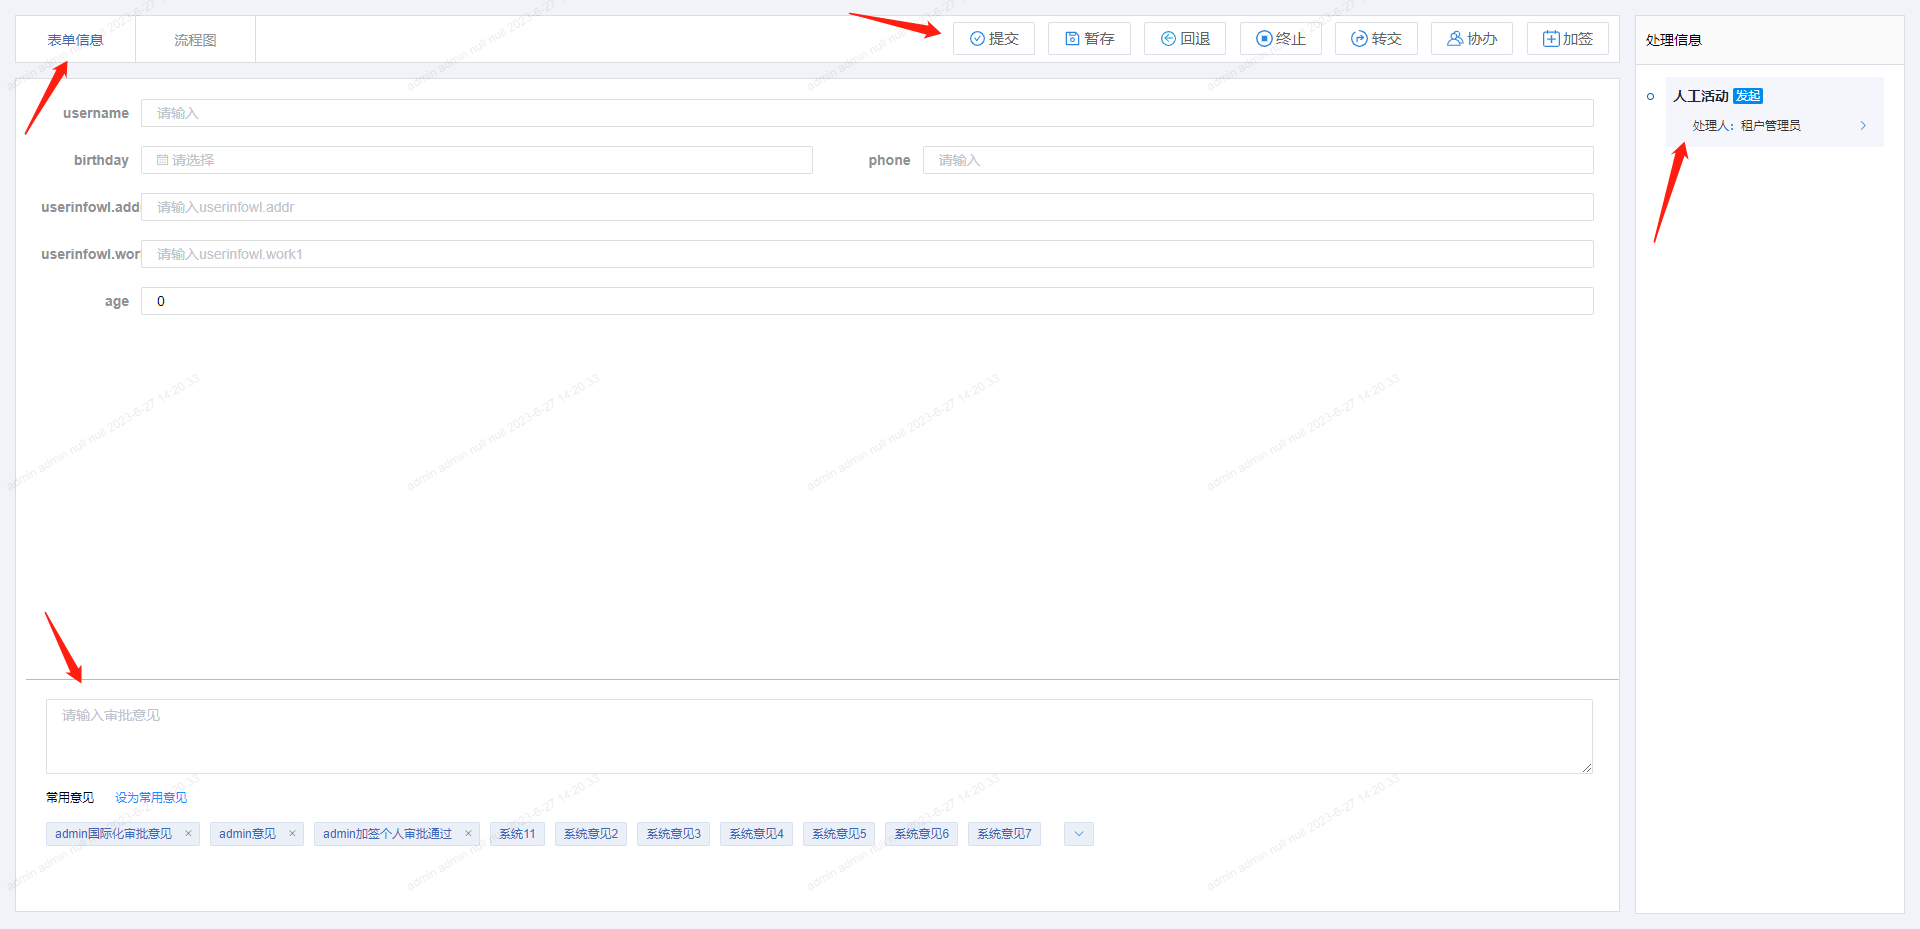Click the 协办 co-handle button
This screenshot has height=929, width=1920.
click(1471, 39)
